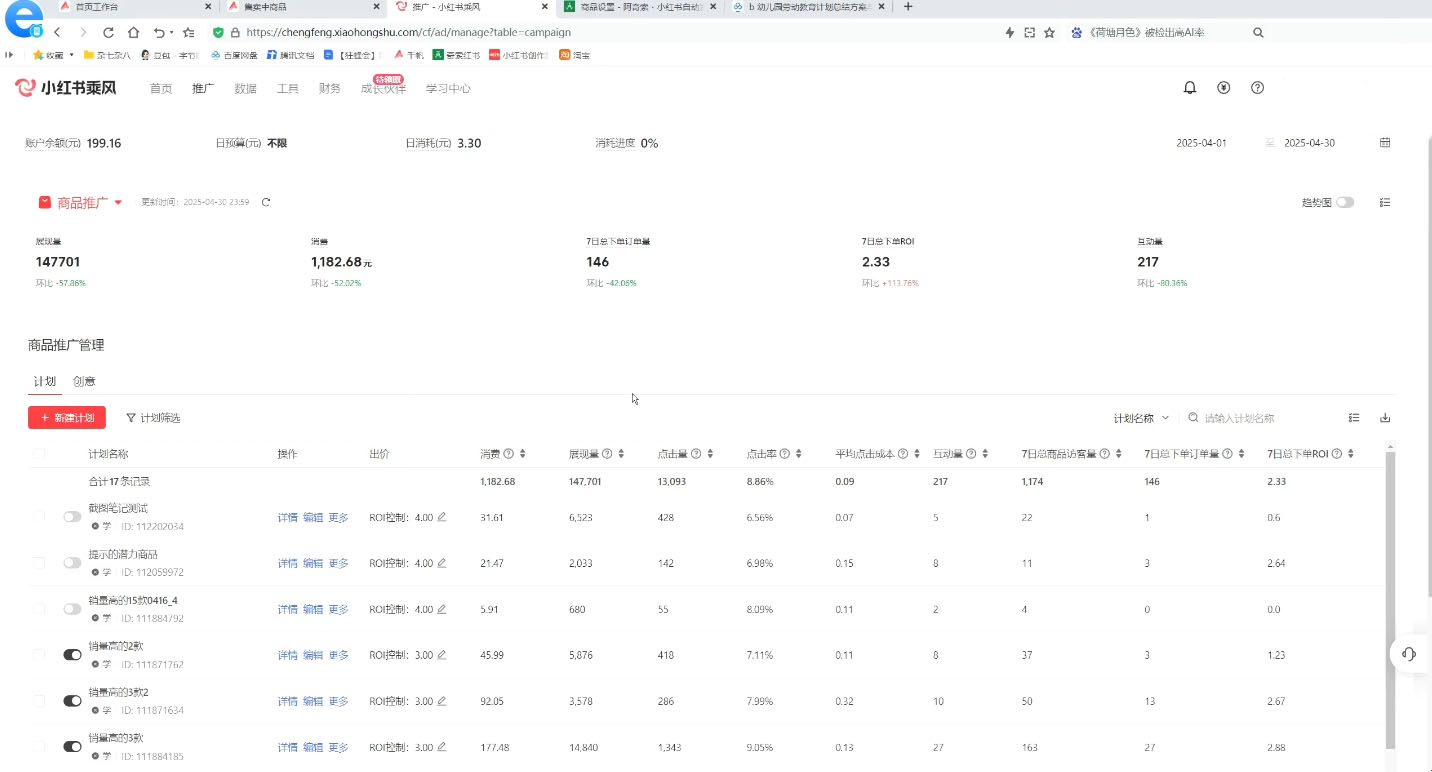Viewport: 1432px width, 772px height.
Task: Click the rewards icon beside the notification bell
Action: click(x=1223, y=87)
